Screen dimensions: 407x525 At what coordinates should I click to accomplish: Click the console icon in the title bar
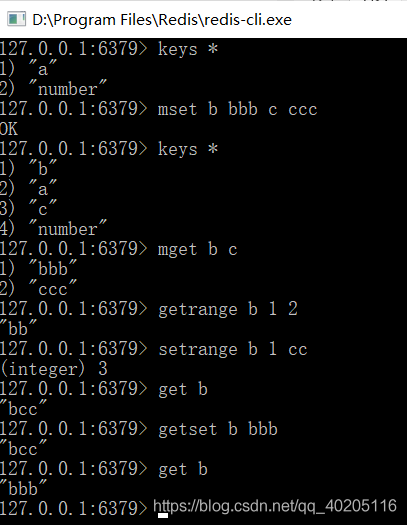tap(16, 19)
